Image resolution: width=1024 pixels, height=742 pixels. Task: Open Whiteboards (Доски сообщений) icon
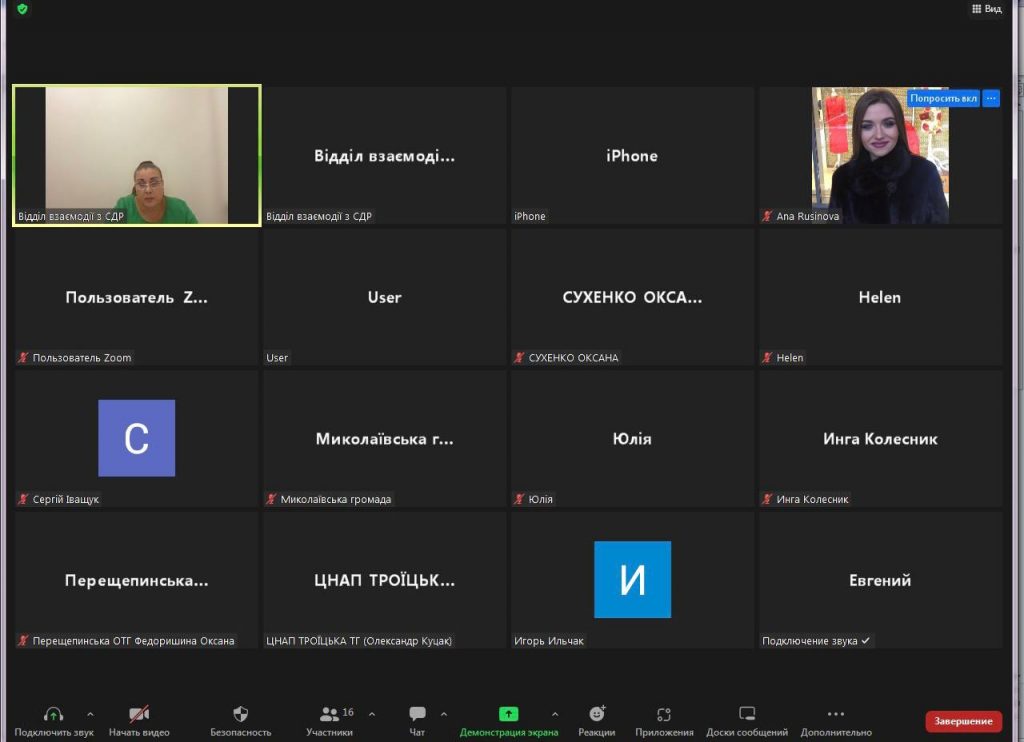pyautogui.click(x=747, y=714)
